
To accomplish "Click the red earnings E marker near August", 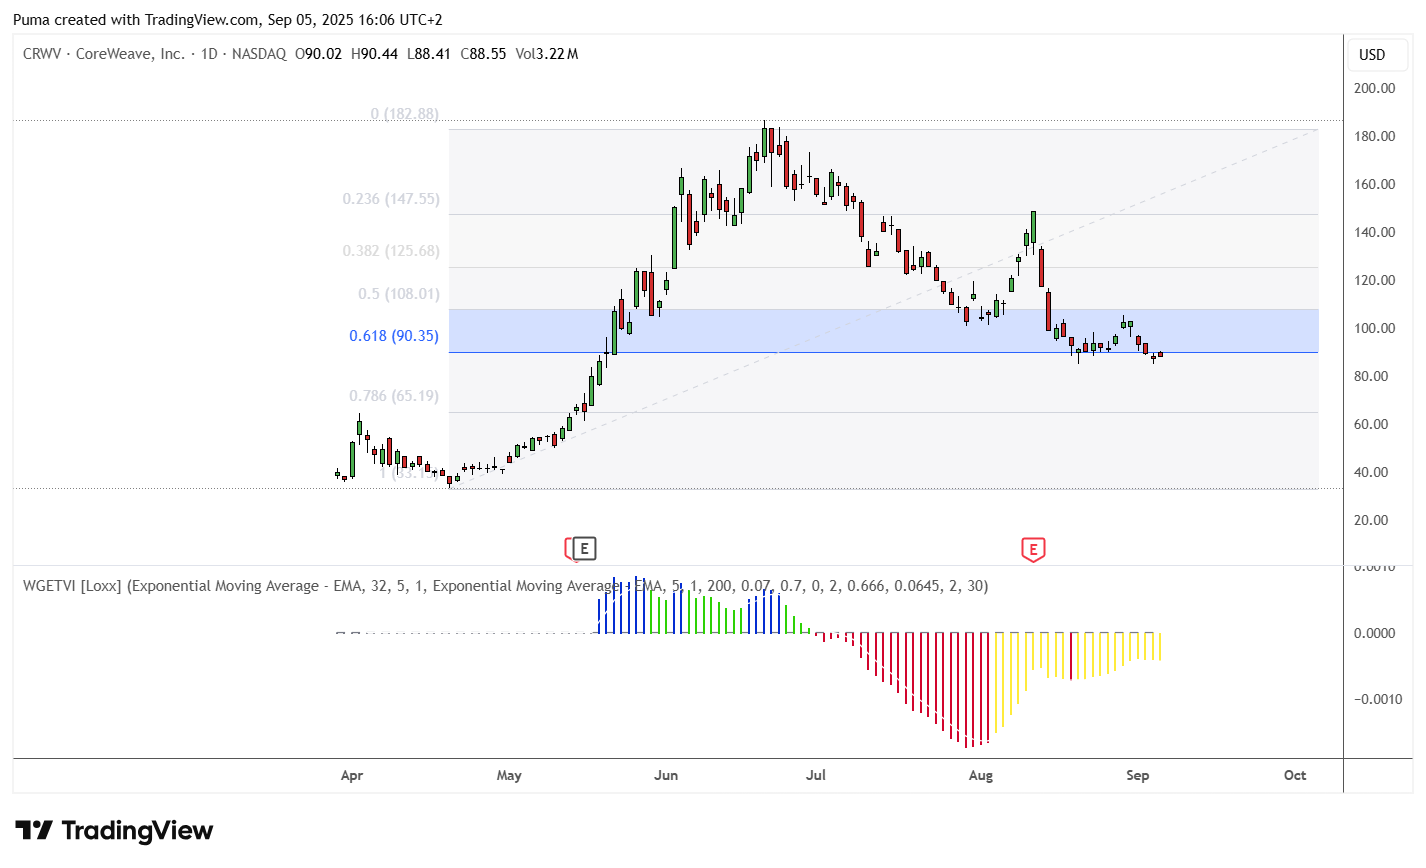I will click(x=1033, y=549).
